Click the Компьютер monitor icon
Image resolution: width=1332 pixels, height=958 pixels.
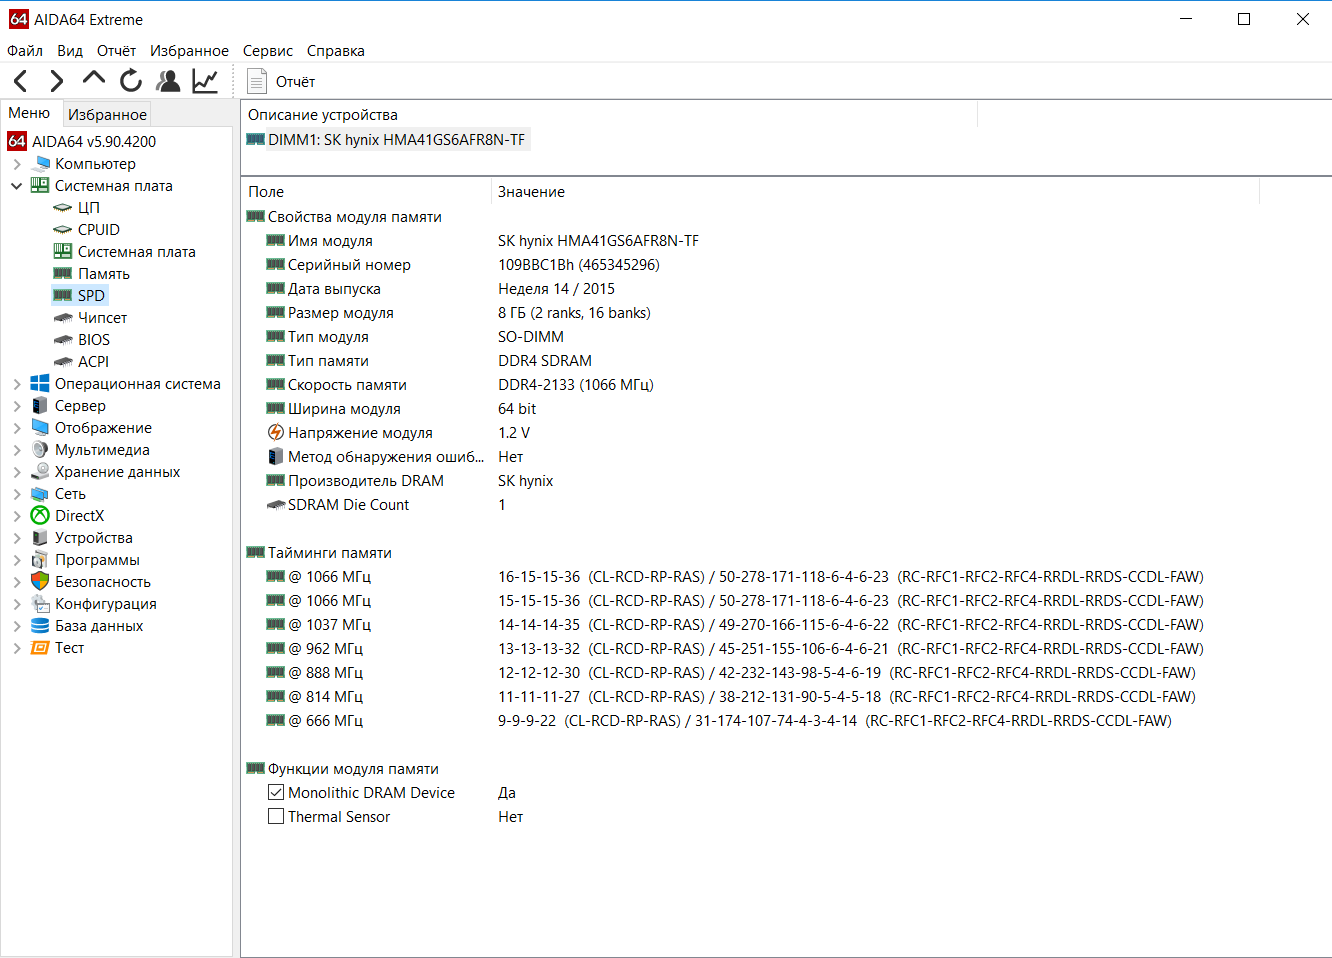point(41,164)
